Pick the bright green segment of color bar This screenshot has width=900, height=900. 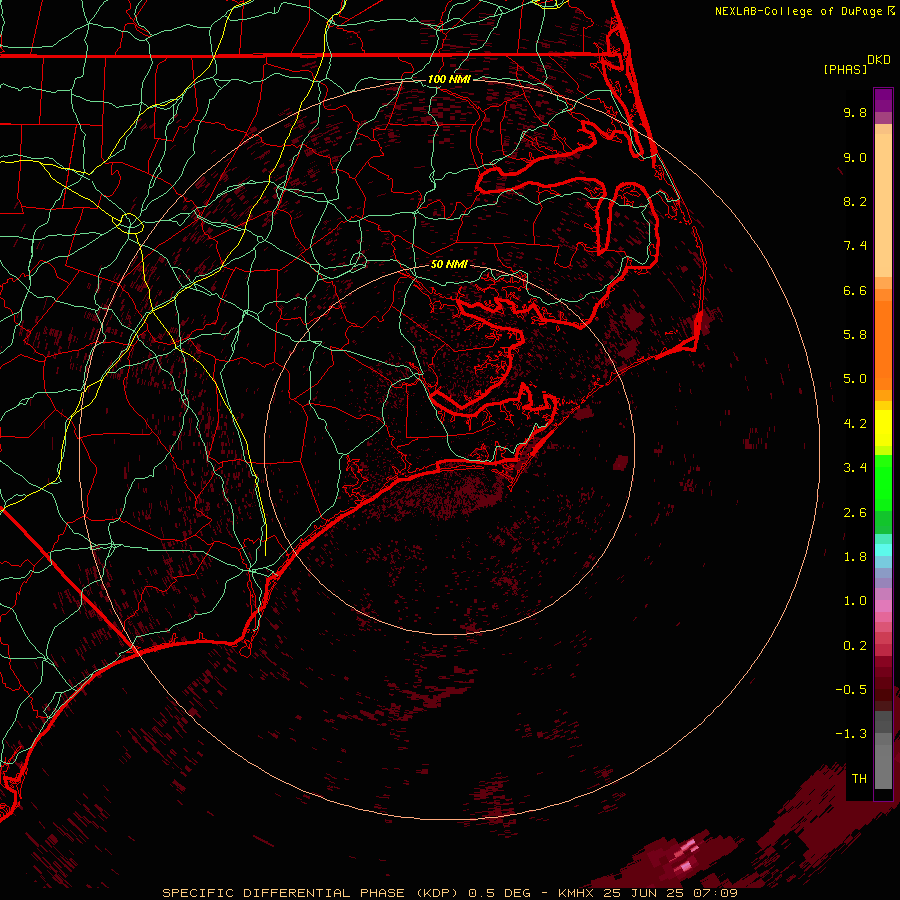tap(883, 482)
